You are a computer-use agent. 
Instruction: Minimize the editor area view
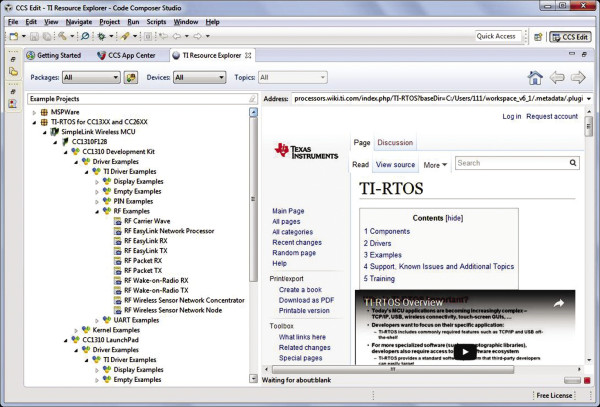pos(572,54)
